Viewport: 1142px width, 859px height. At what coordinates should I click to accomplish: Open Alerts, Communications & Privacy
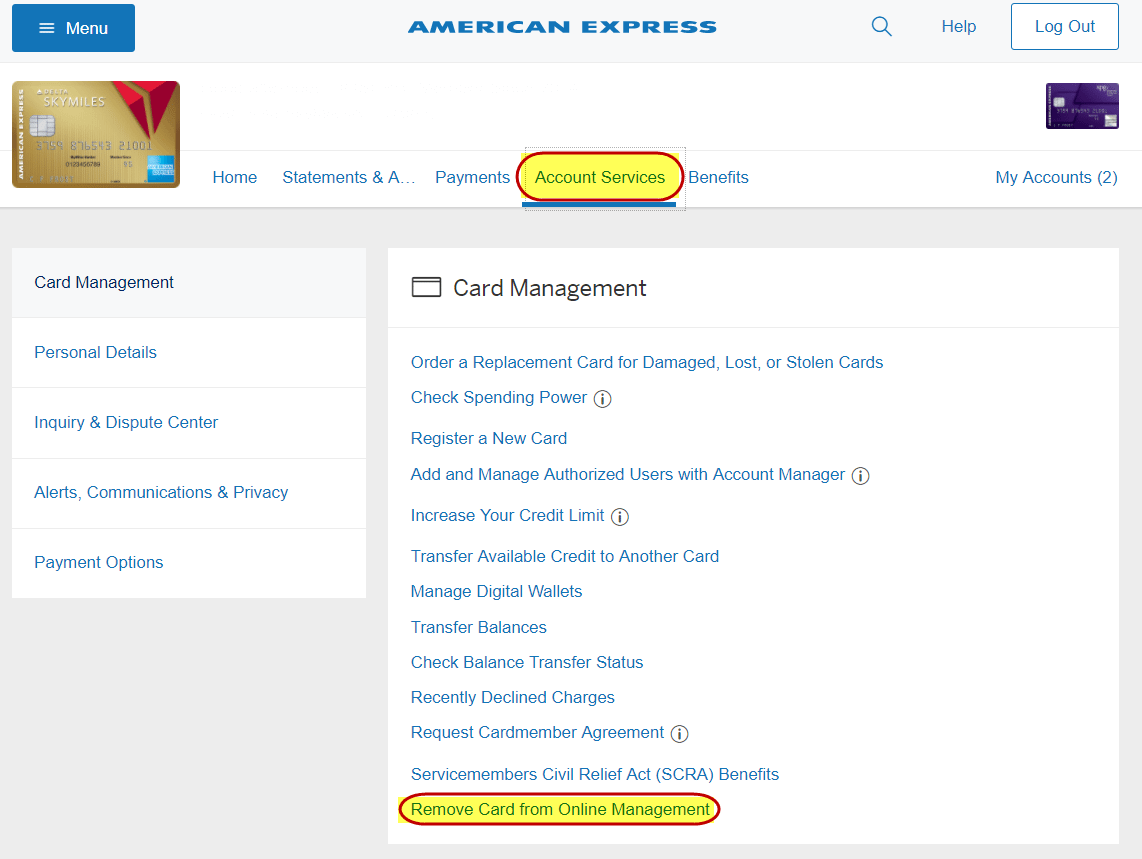(x=189, y=493)
